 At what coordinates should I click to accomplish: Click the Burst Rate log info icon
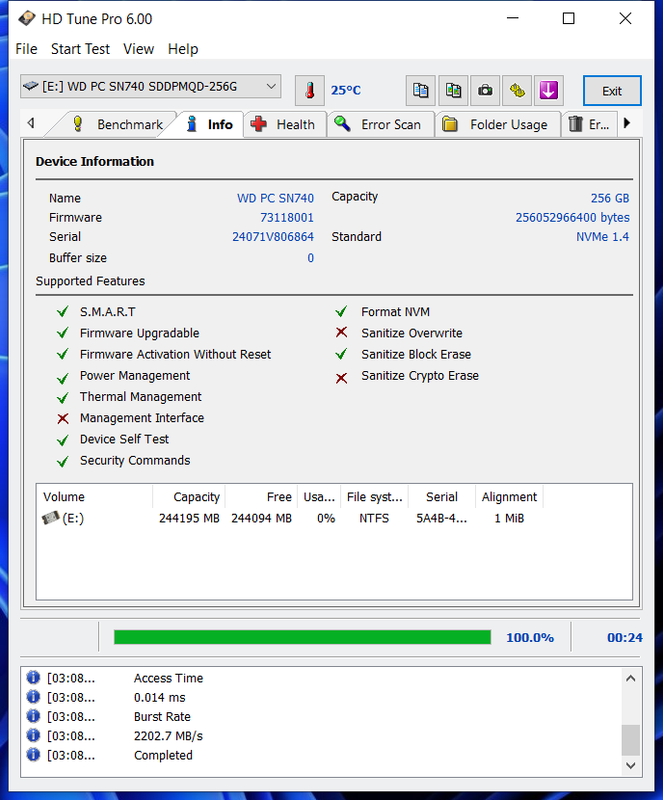33,716
